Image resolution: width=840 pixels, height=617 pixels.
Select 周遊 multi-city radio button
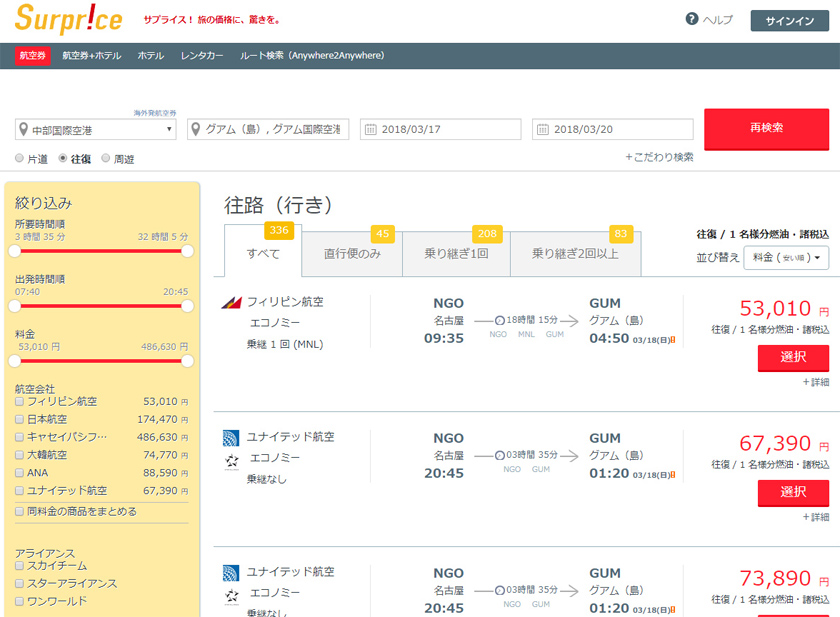pos(106,158)
